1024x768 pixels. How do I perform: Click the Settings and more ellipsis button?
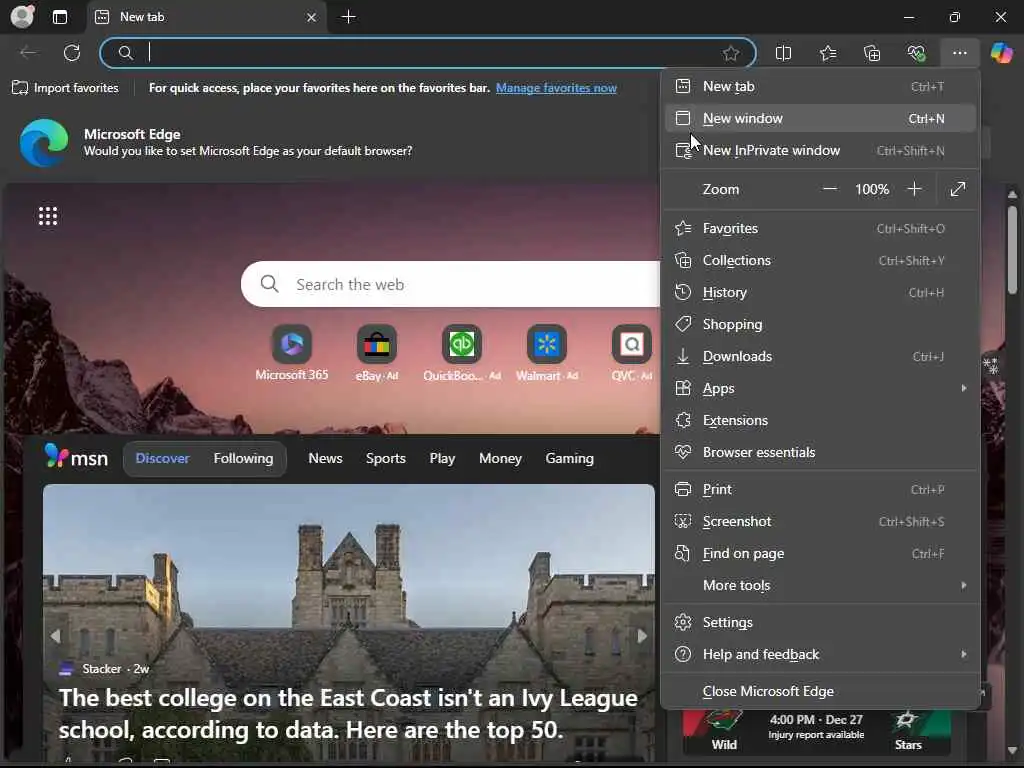(959, 53)
